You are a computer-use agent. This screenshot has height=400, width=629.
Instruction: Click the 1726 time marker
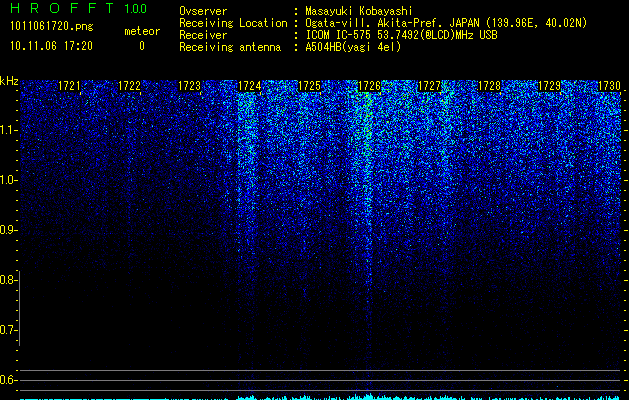point(369,86)
